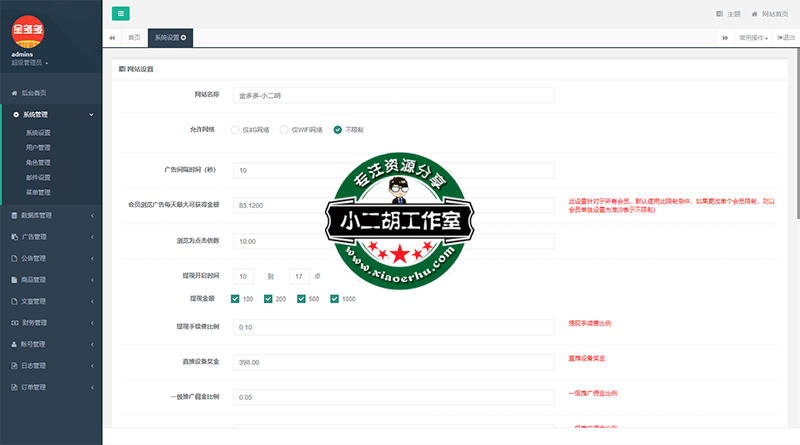
Task: Open the 用户管理 submenu item
Action: pyautogui.click(x=38, y=147)
